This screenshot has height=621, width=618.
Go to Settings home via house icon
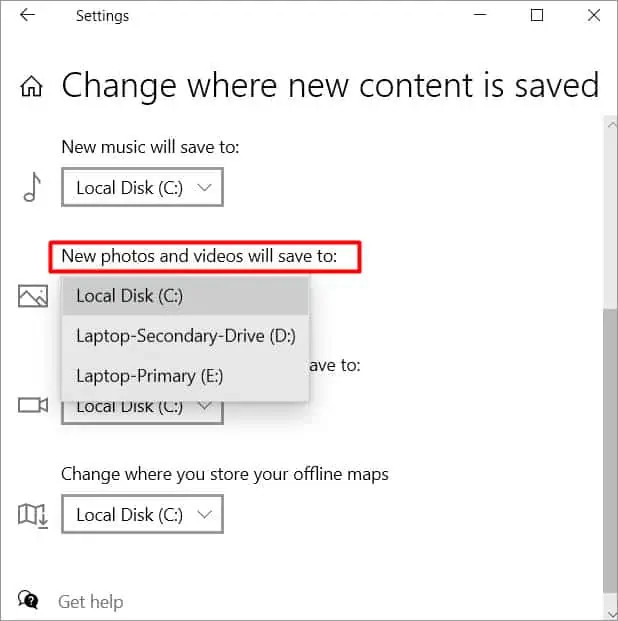(31, 86)
